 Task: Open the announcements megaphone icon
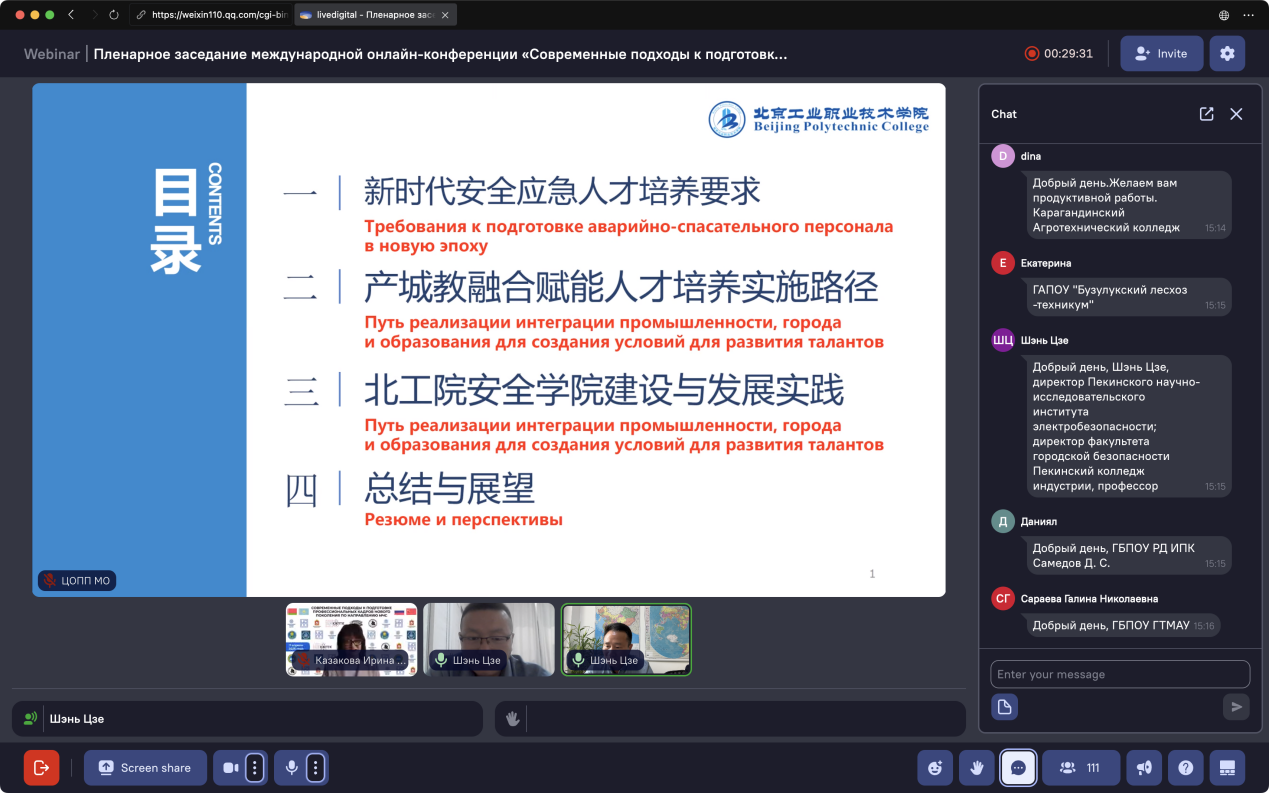pyautogui.click(x=1144, y=768)
